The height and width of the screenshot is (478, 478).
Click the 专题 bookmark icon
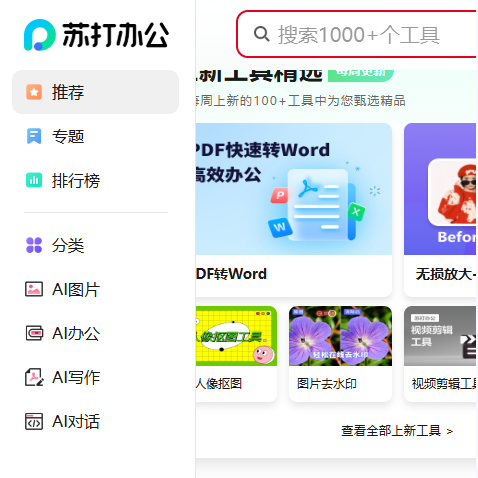coord(34,136)
